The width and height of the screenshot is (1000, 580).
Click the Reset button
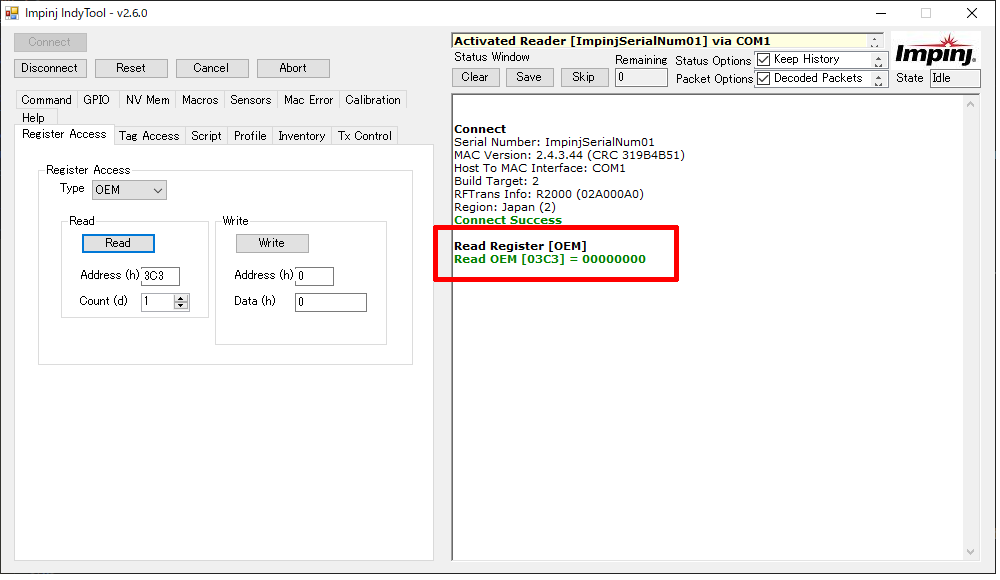pyautogui.click(x=131, y=68)
